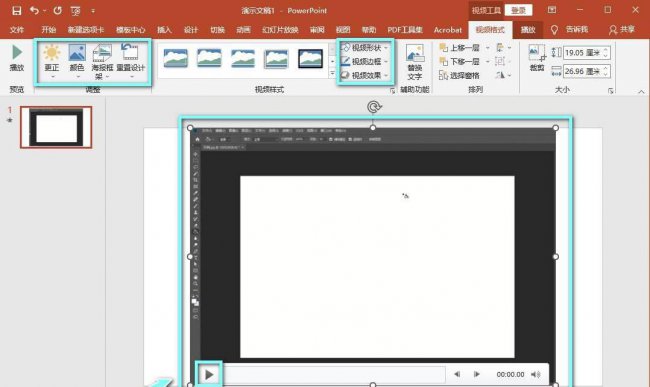Apply the third video style thumbnail

(243, 58)
